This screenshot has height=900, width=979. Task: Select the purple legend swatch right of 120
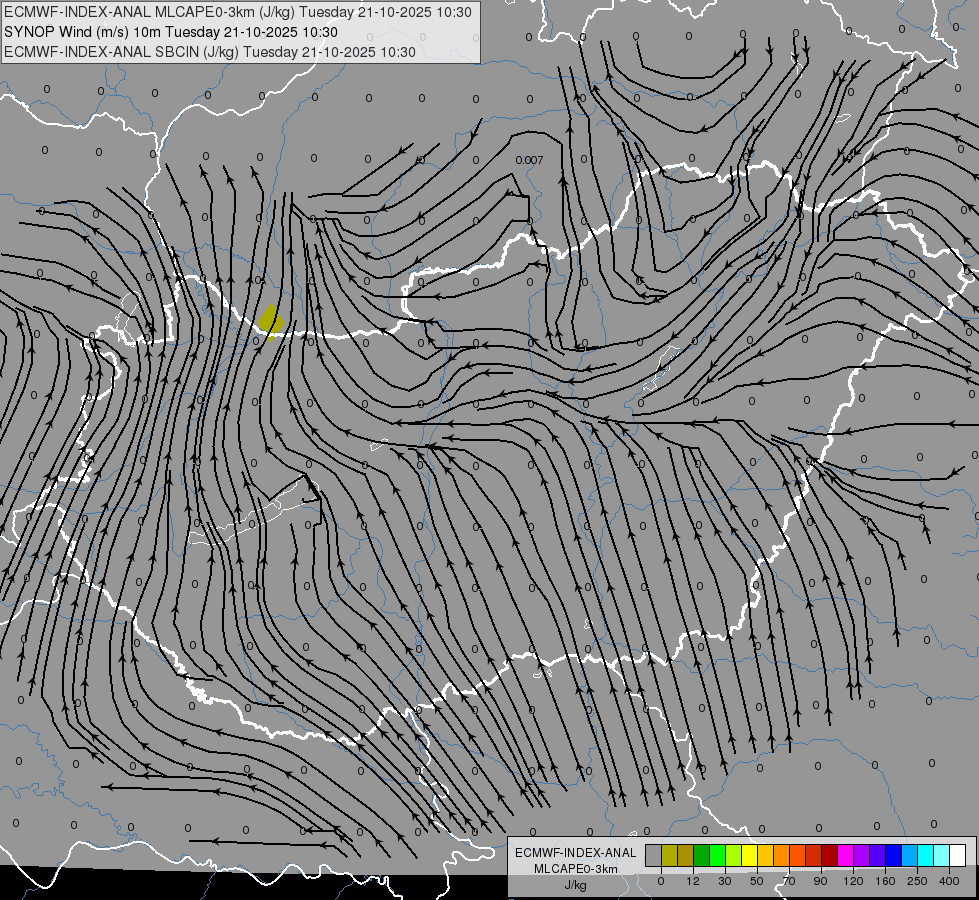[x=862, y=855]
